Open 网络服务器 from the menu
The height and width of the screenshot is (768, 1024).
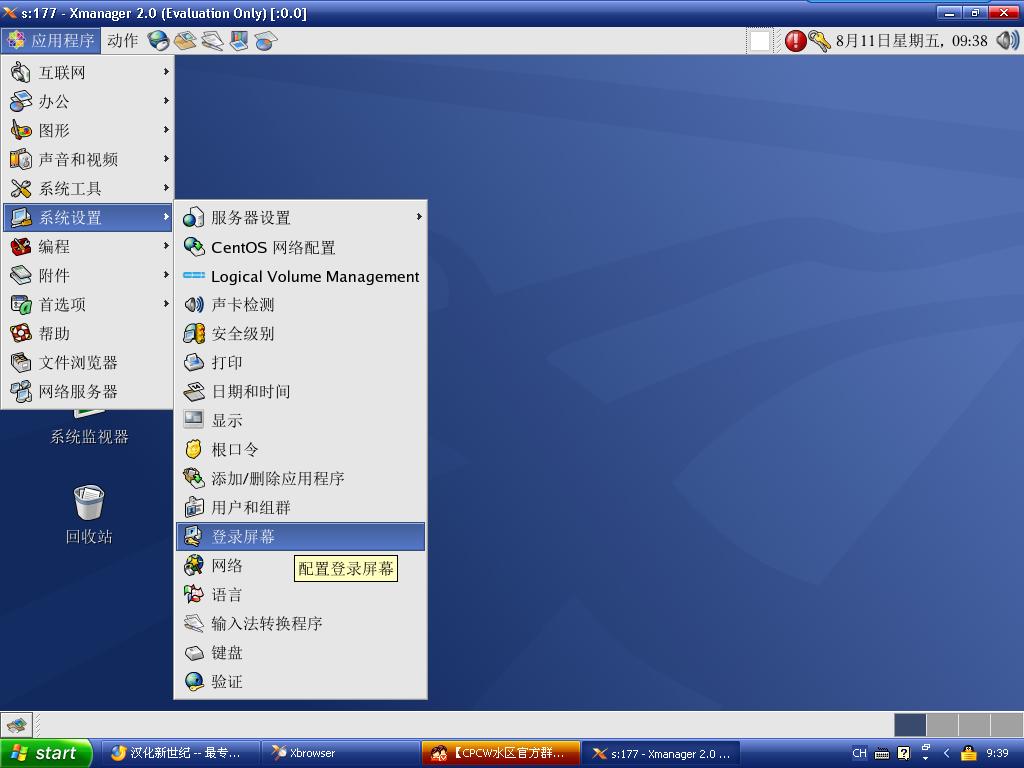[88, 391]
